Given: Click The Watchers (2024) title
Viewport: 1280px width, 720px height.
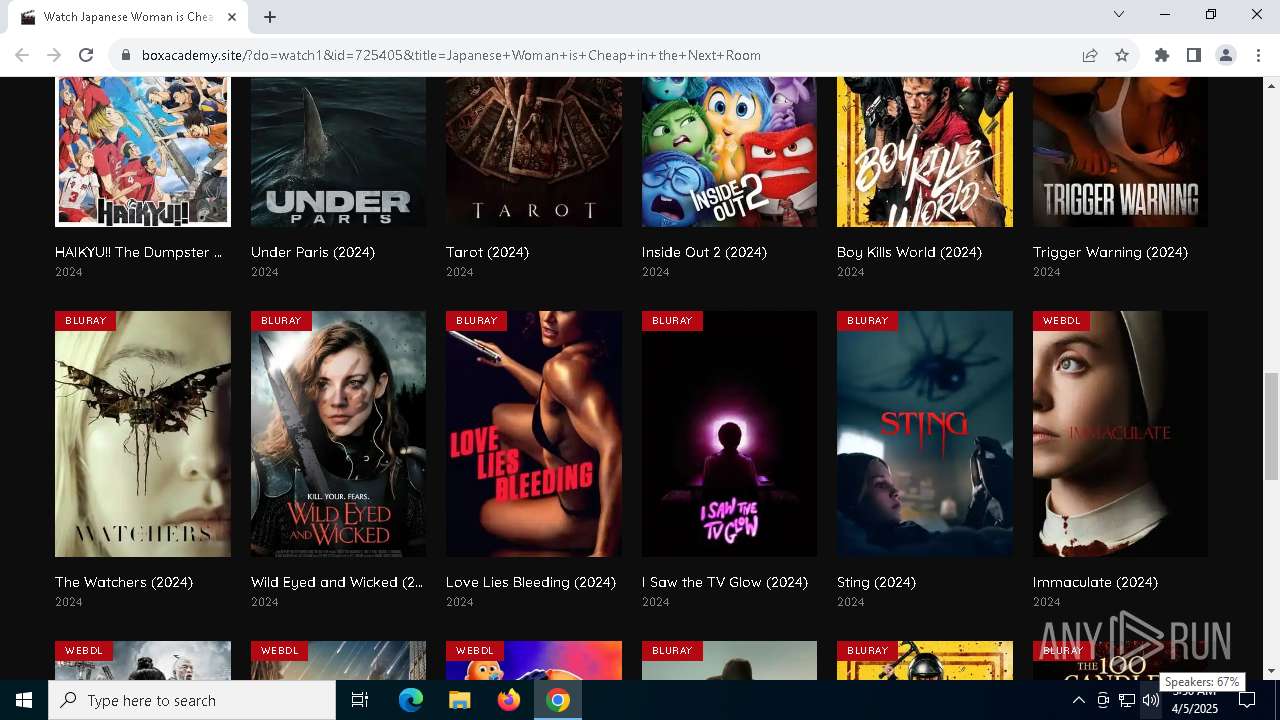Looking at the screenshot, I should 124,582.
